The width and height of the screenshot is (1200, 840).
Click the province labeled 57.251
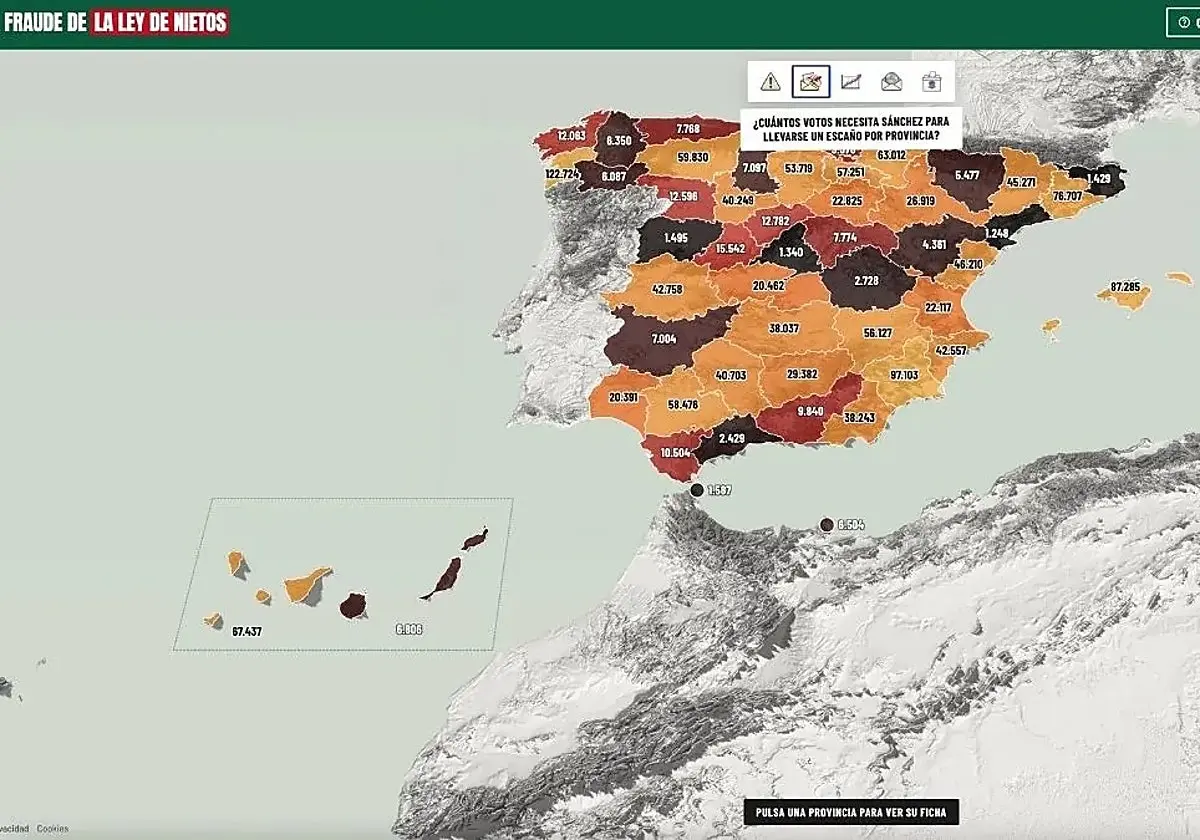(x=851, y=172)
